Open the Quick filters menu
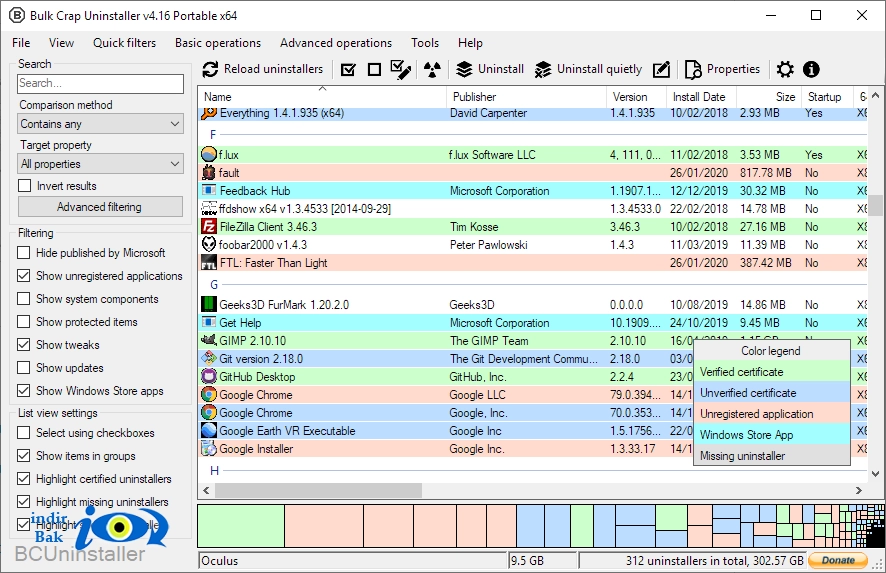Image resolution: width=886 pixels, height=573 pixels. pyautogui.click(x=124, y=43)
